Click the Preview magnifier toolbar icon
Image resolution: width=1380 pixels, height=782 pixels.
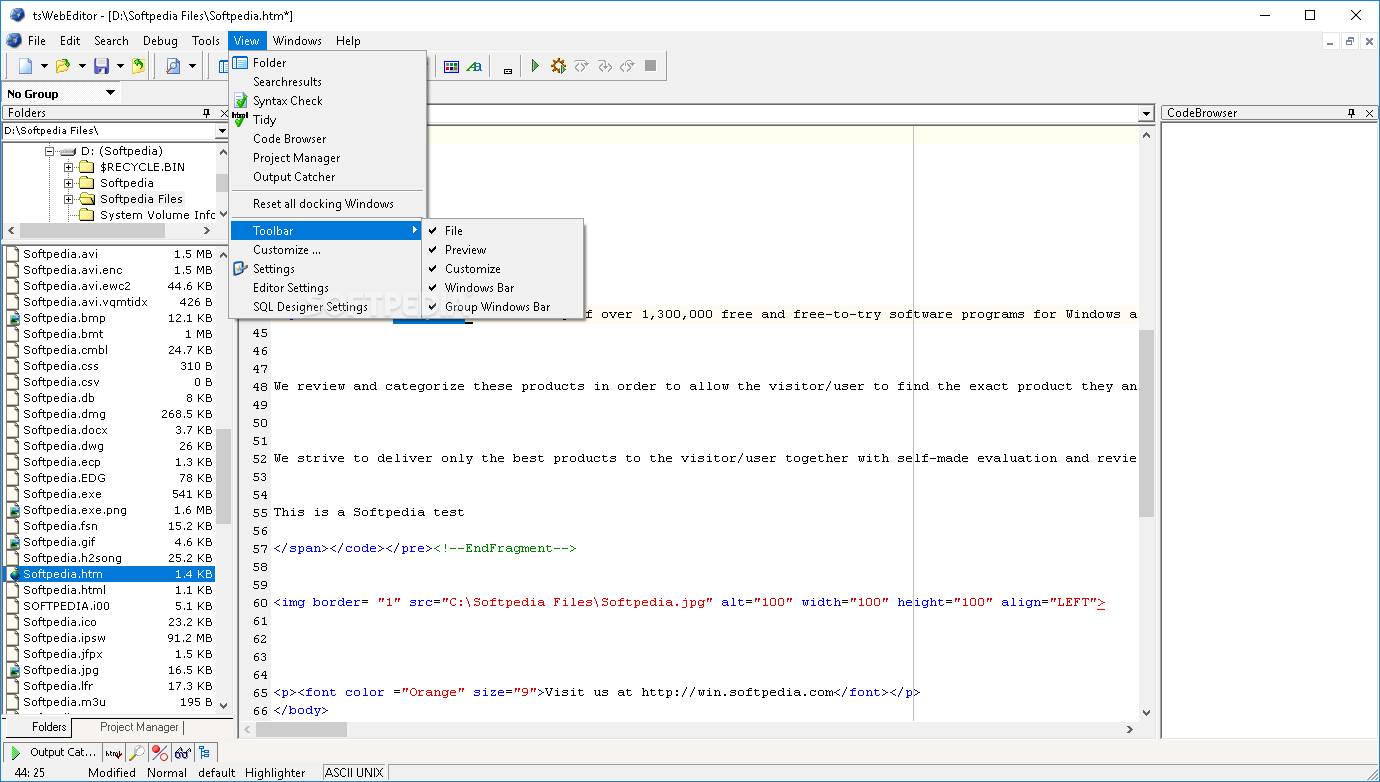(x=173, y=66)
